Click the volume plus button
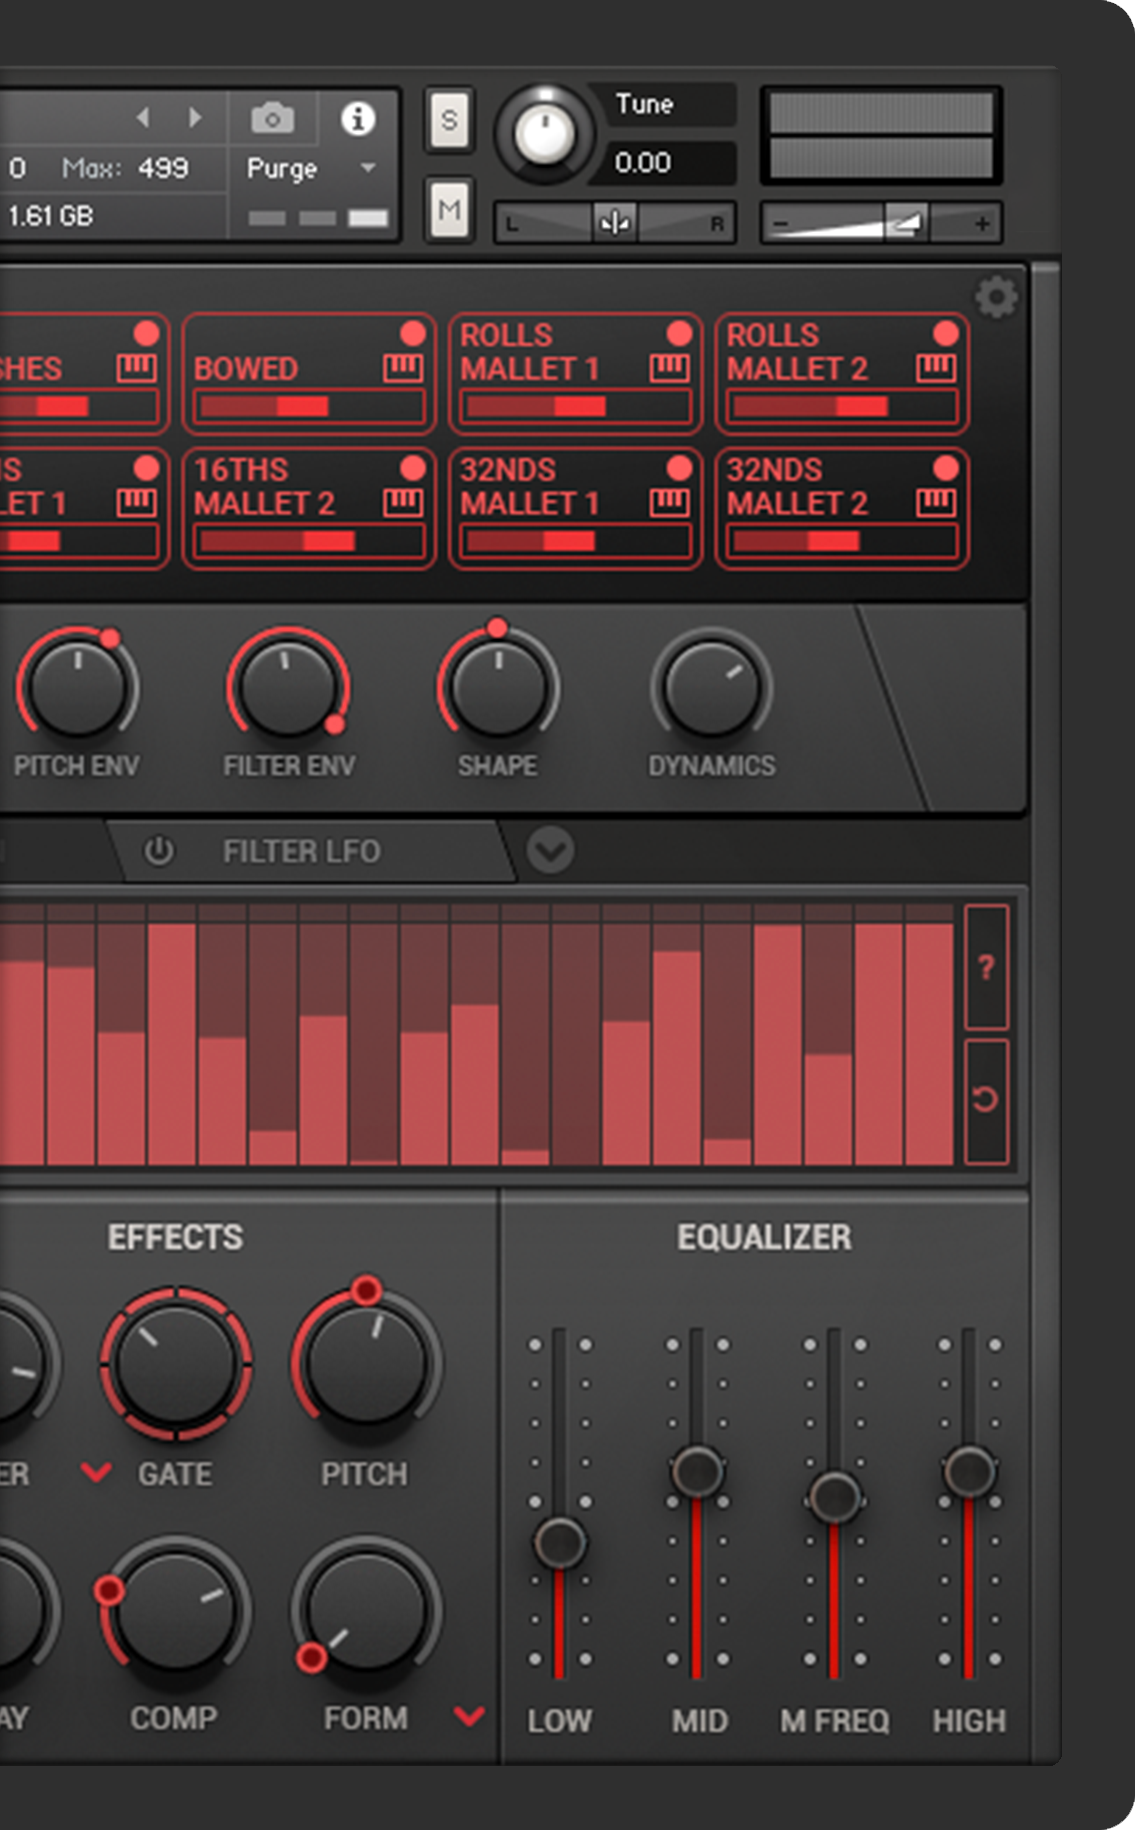 click(982, 224)
